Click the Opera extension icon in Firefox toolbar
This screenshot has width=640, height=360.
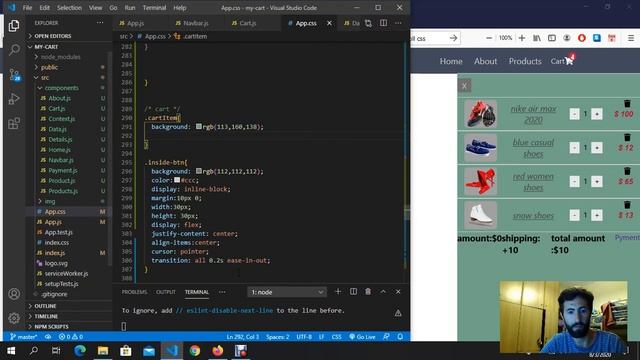pos(582,38)
